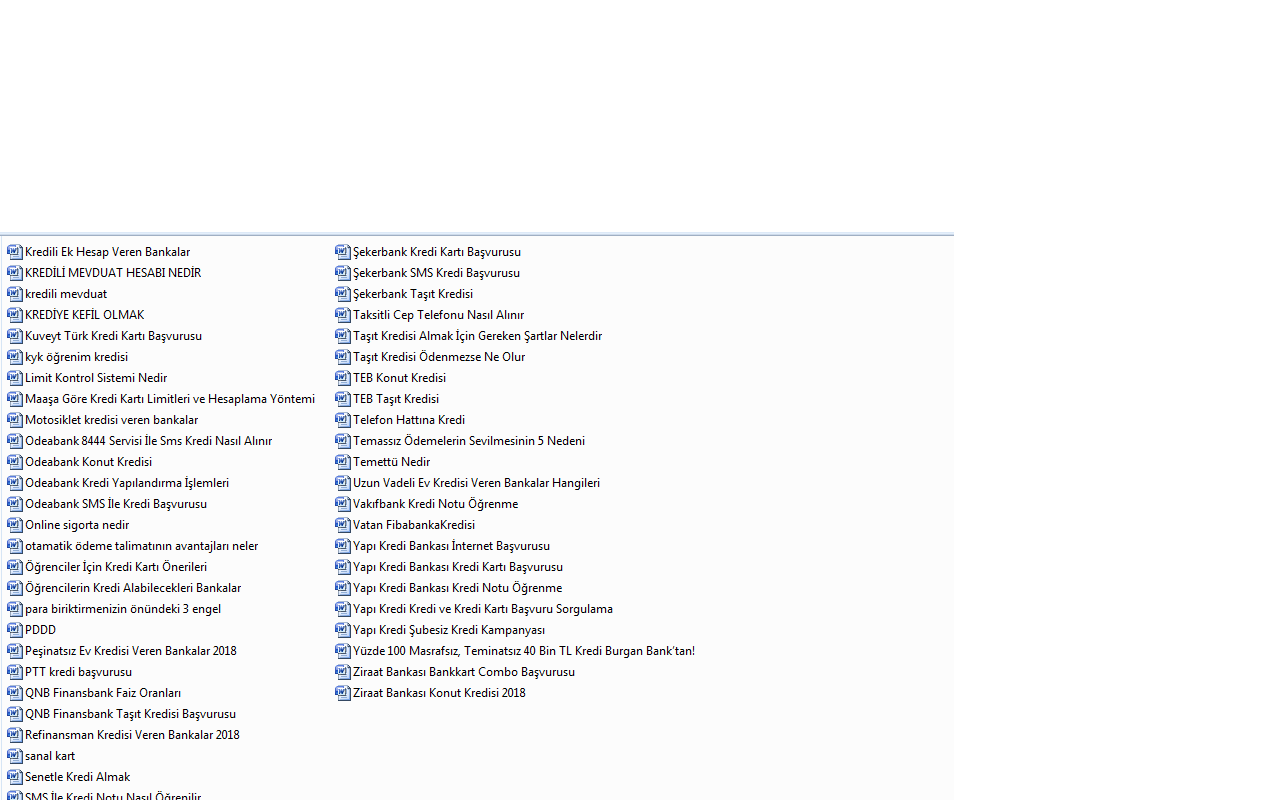Select Peşinatsız Ev Kredisi Veren Bankalar 2018
1280x800 pixels.
tap(131, 651)
